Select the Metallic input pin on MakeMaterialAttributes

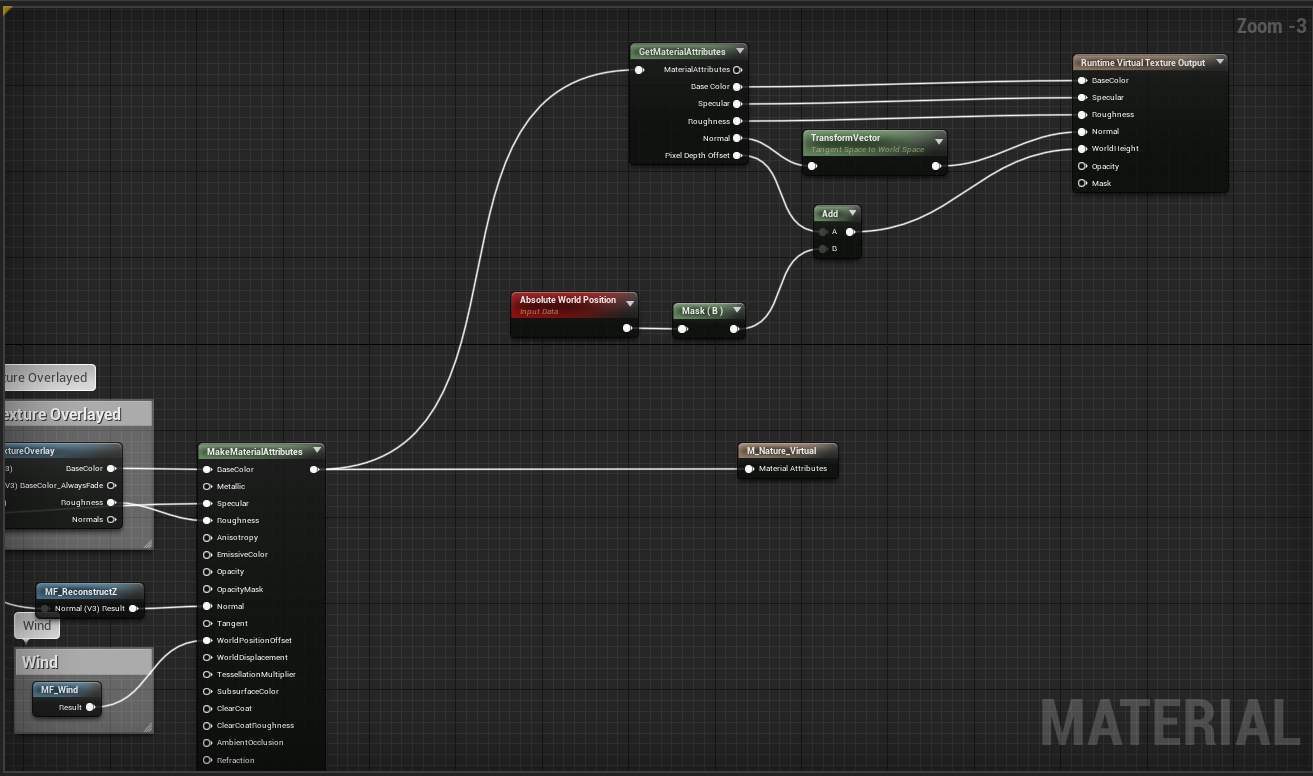point(208,486)
